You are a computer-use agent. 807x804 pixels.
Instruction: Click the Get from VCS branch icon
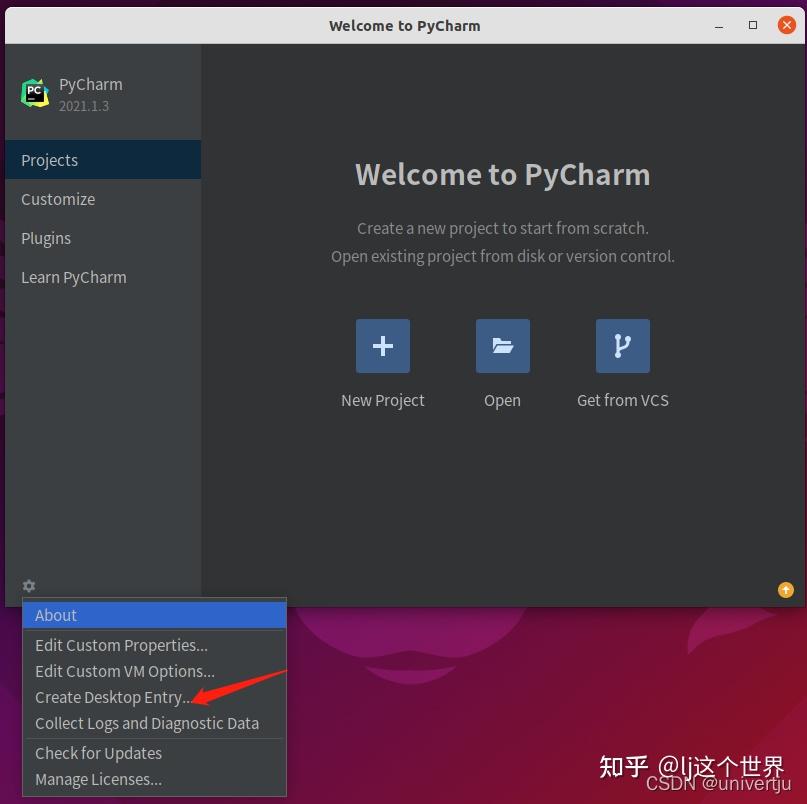622,346
